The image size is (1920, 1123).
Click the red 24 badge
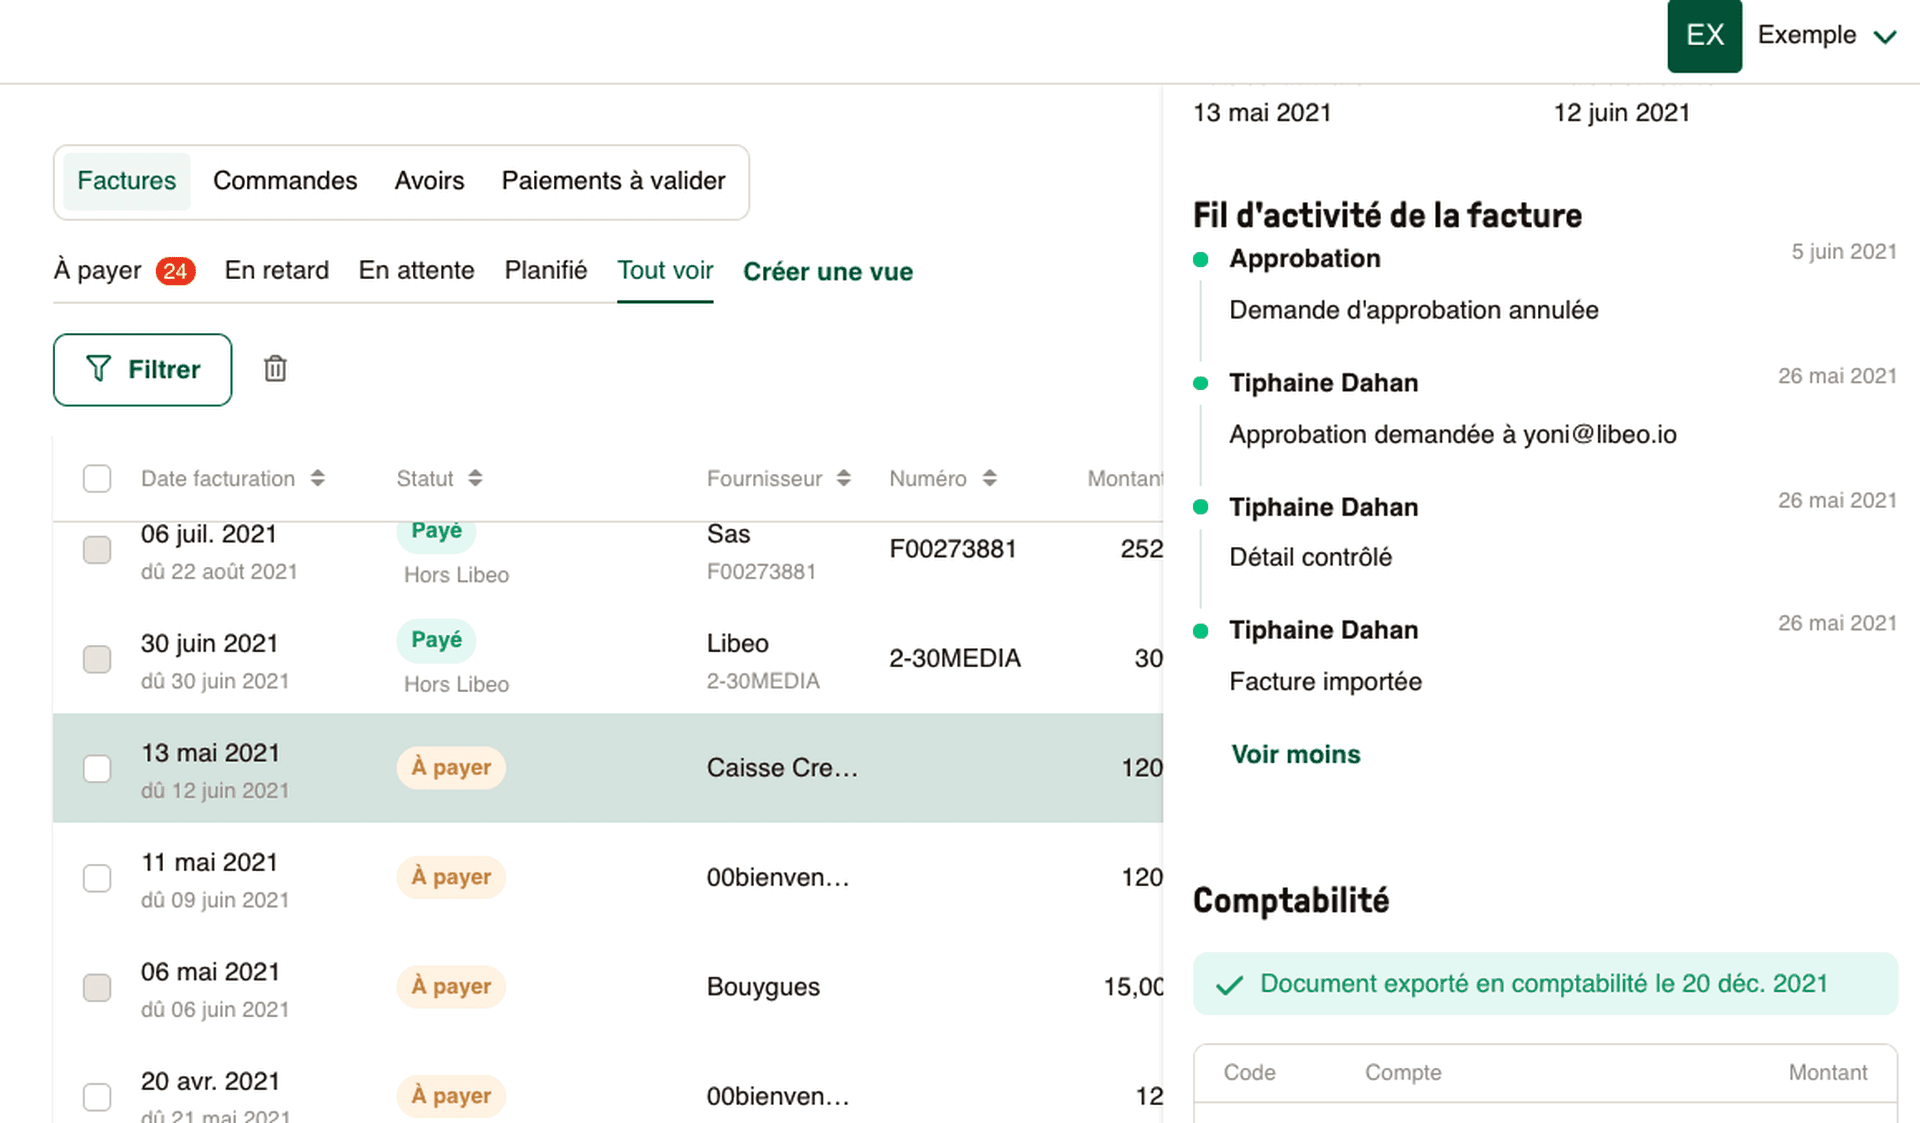click(175, 271)
